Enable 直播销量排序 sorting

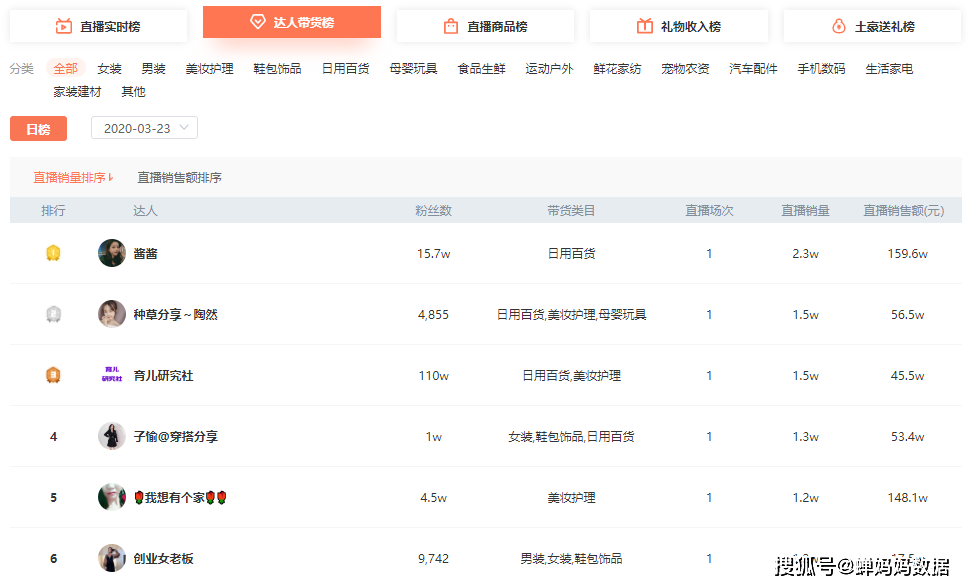[x=66, y=176]
